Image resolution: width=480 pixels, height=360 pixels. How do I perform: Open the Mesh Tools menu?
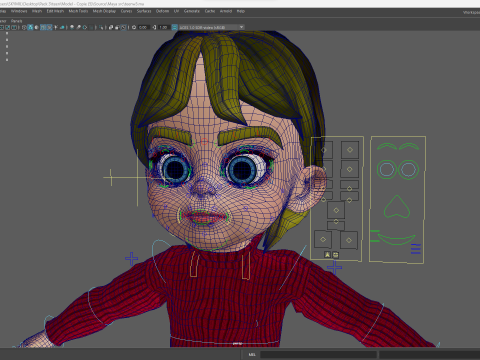tap(78, 11)
